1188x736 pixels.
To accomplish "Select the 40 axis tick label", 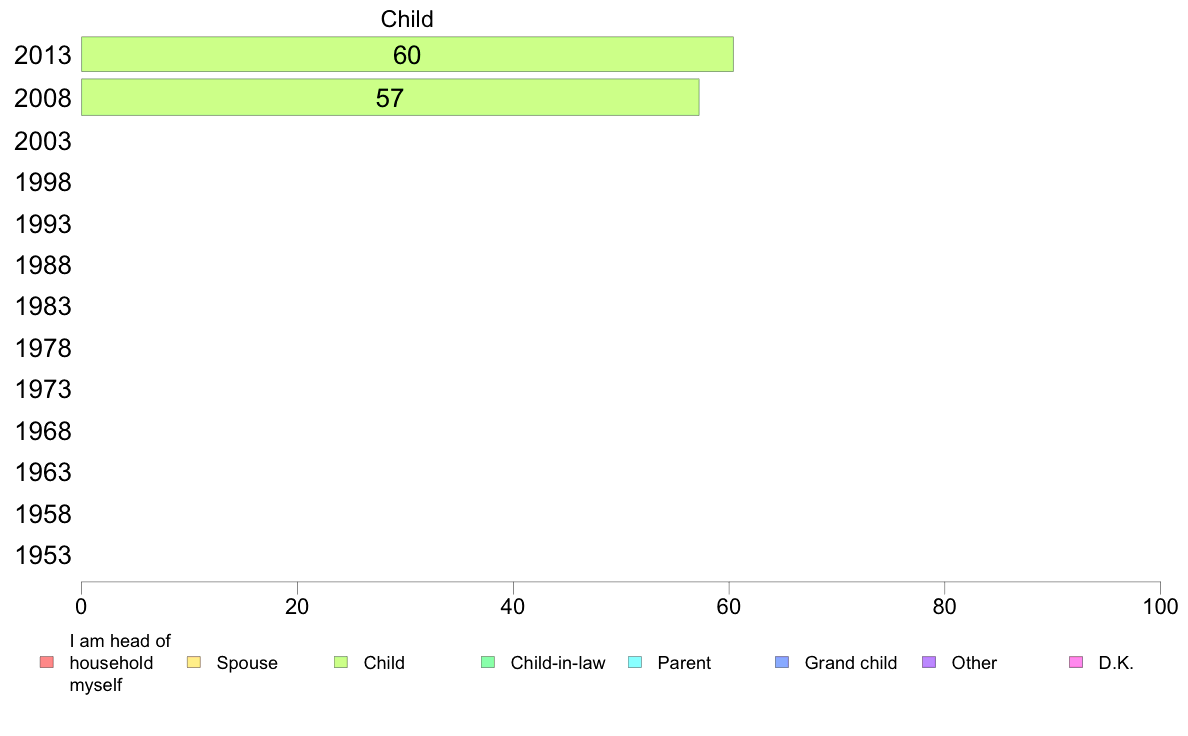I will 513,607.
